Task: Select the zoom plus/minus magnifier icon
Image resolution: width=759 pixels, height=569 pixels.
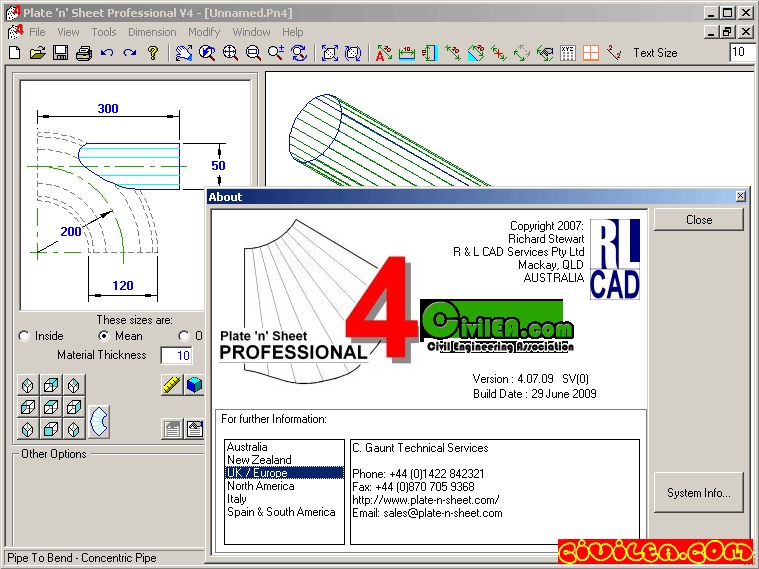Action: click(x=276, y=52)
